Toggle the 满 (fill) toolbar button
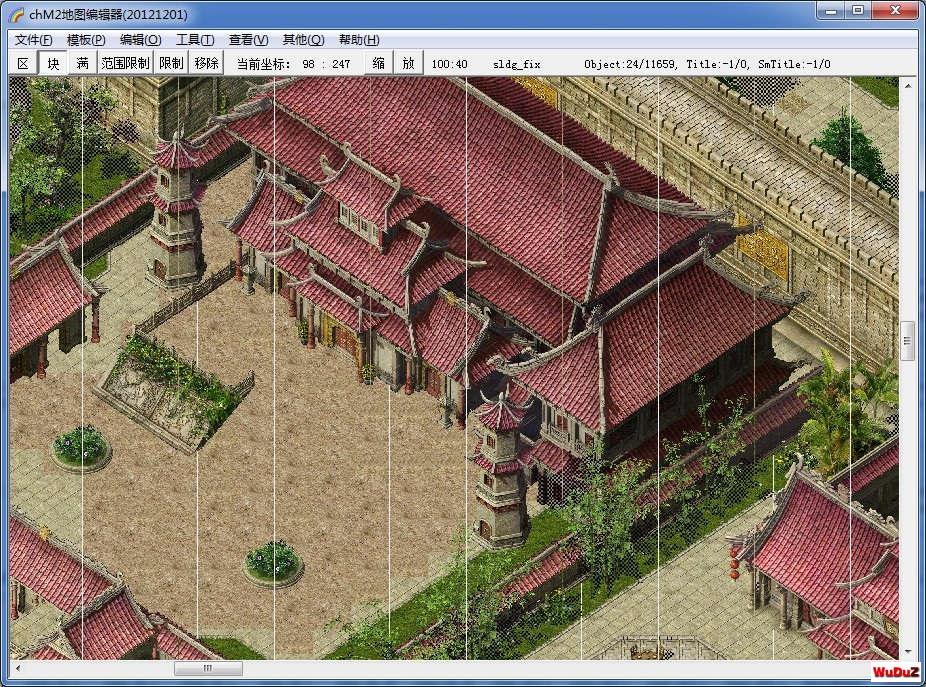 click(x=83, y=63)
